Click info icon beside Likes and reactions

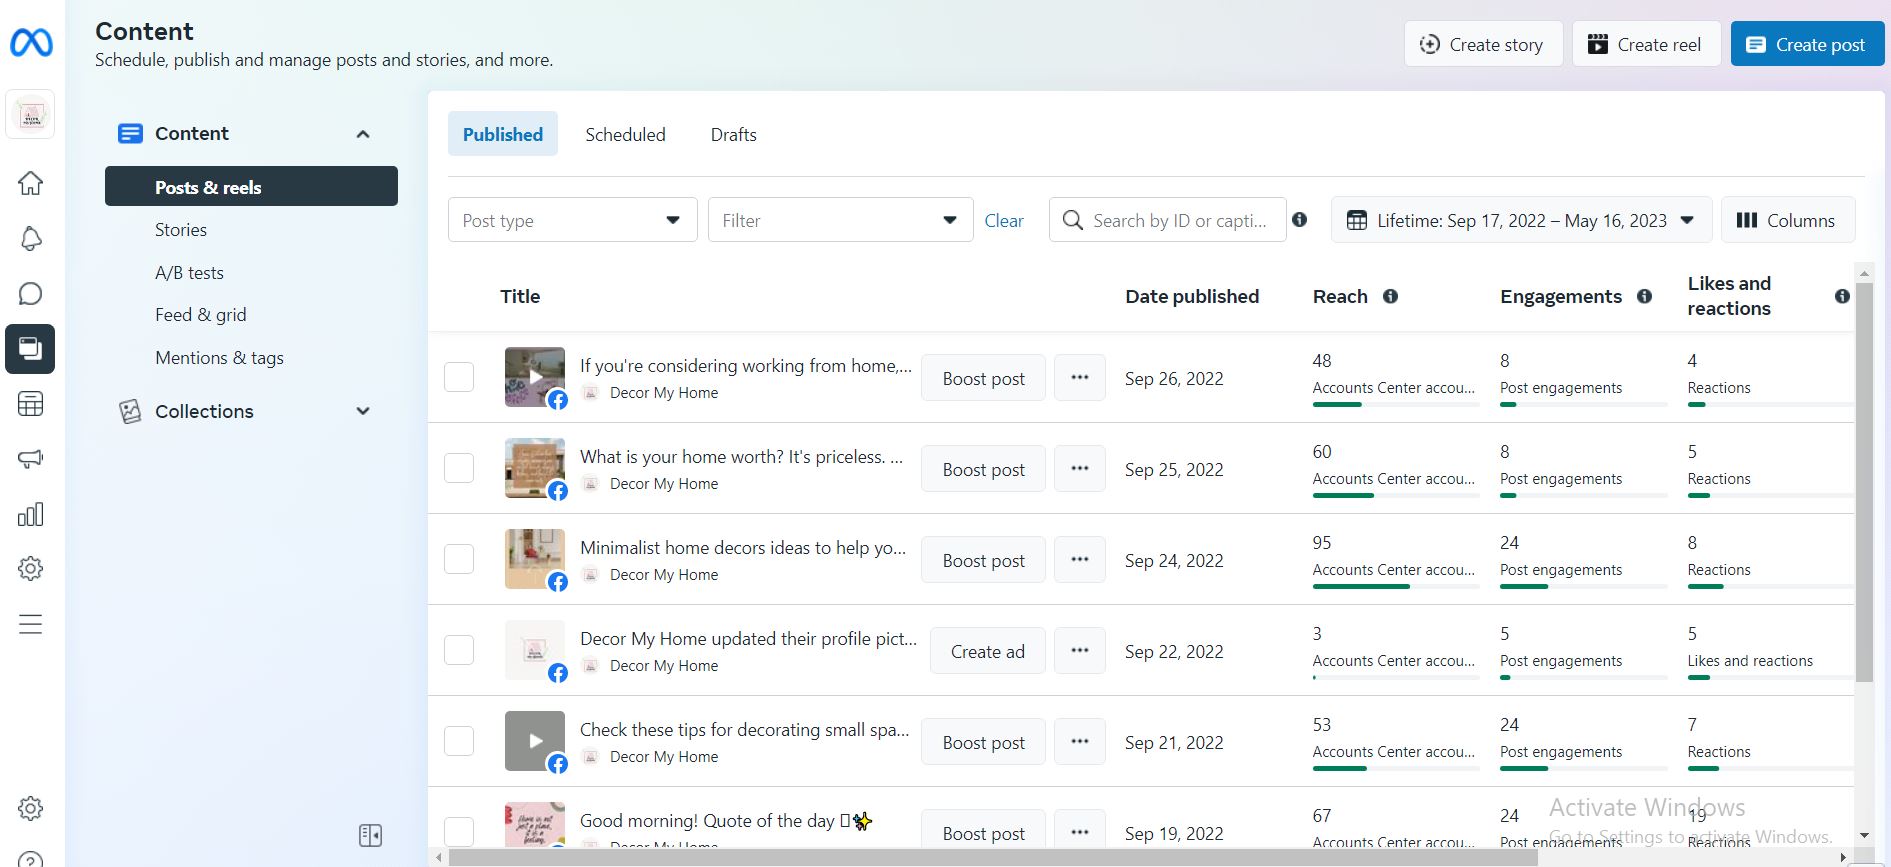[x=1842, y=296]
